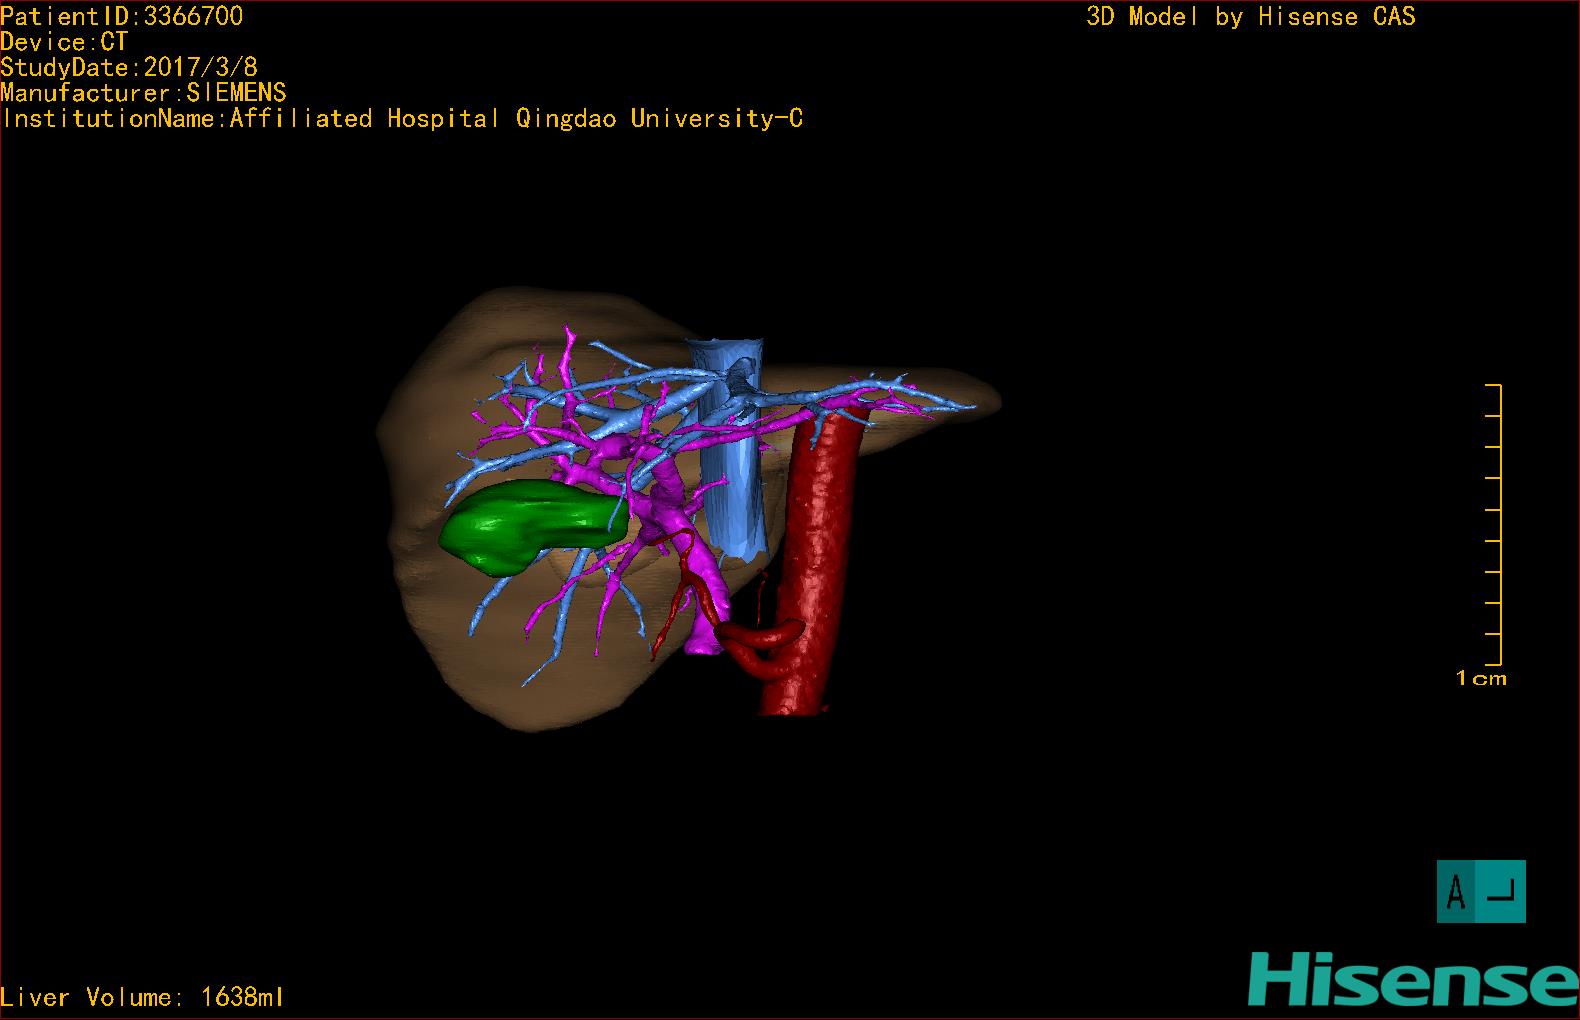Click the StudyDate:2017/3/8 text

(x=129, y=67)
